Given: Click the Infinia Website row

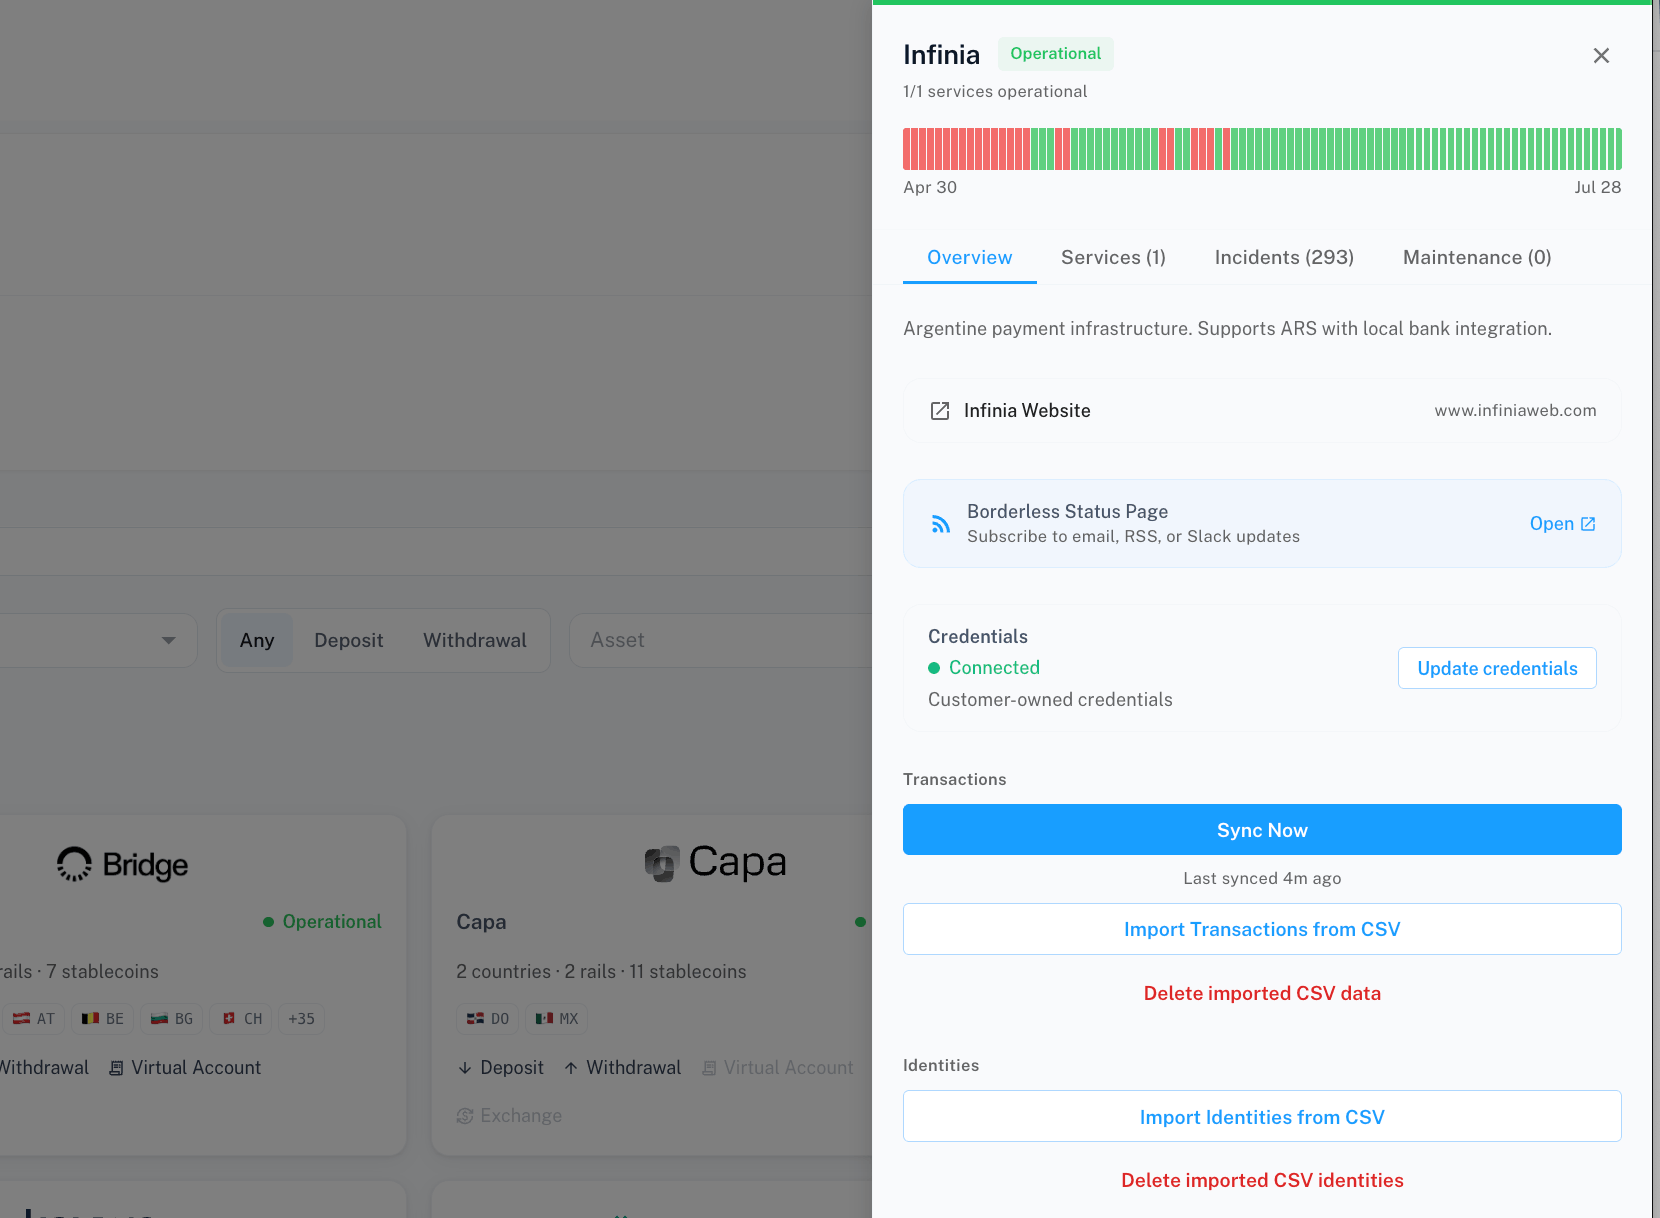Looking at the screenshot, I should pyautogui.click(x=1262, y=411).
